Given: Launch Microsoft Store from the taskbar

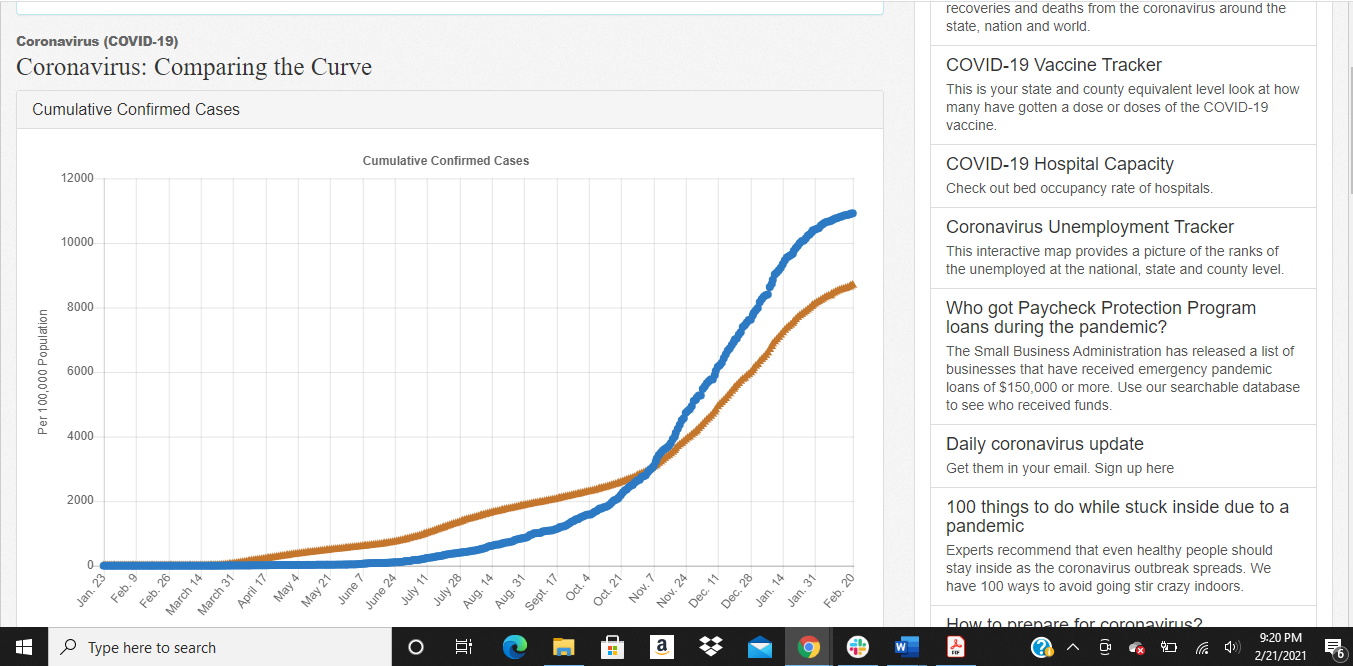Looking at the screenshot, I should tap(613, 647).
